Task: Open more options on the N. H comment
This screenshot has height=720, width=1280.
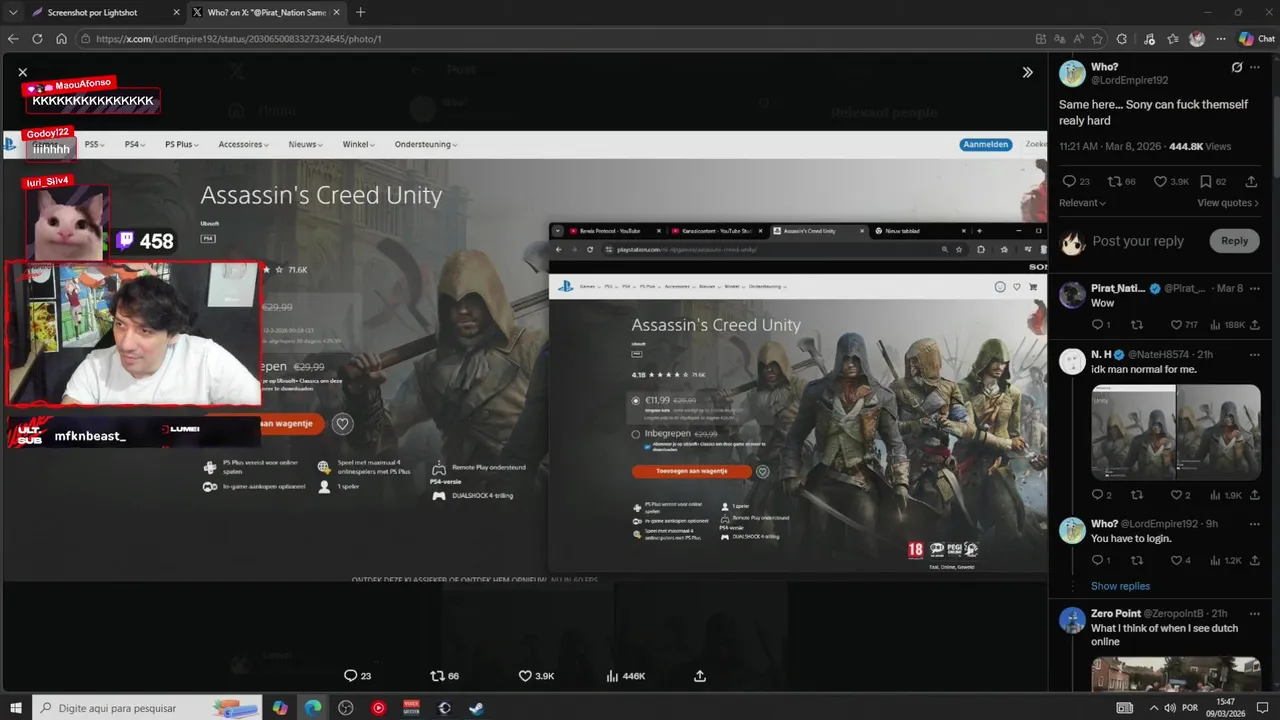Action: pyautogui.click(x=1255, y=354)
